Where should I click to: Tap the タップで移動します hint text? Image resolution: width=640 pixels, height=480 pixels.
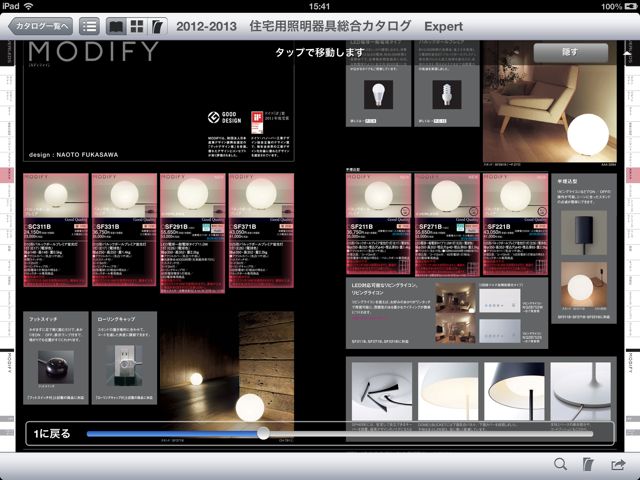[x=319, y=53]
